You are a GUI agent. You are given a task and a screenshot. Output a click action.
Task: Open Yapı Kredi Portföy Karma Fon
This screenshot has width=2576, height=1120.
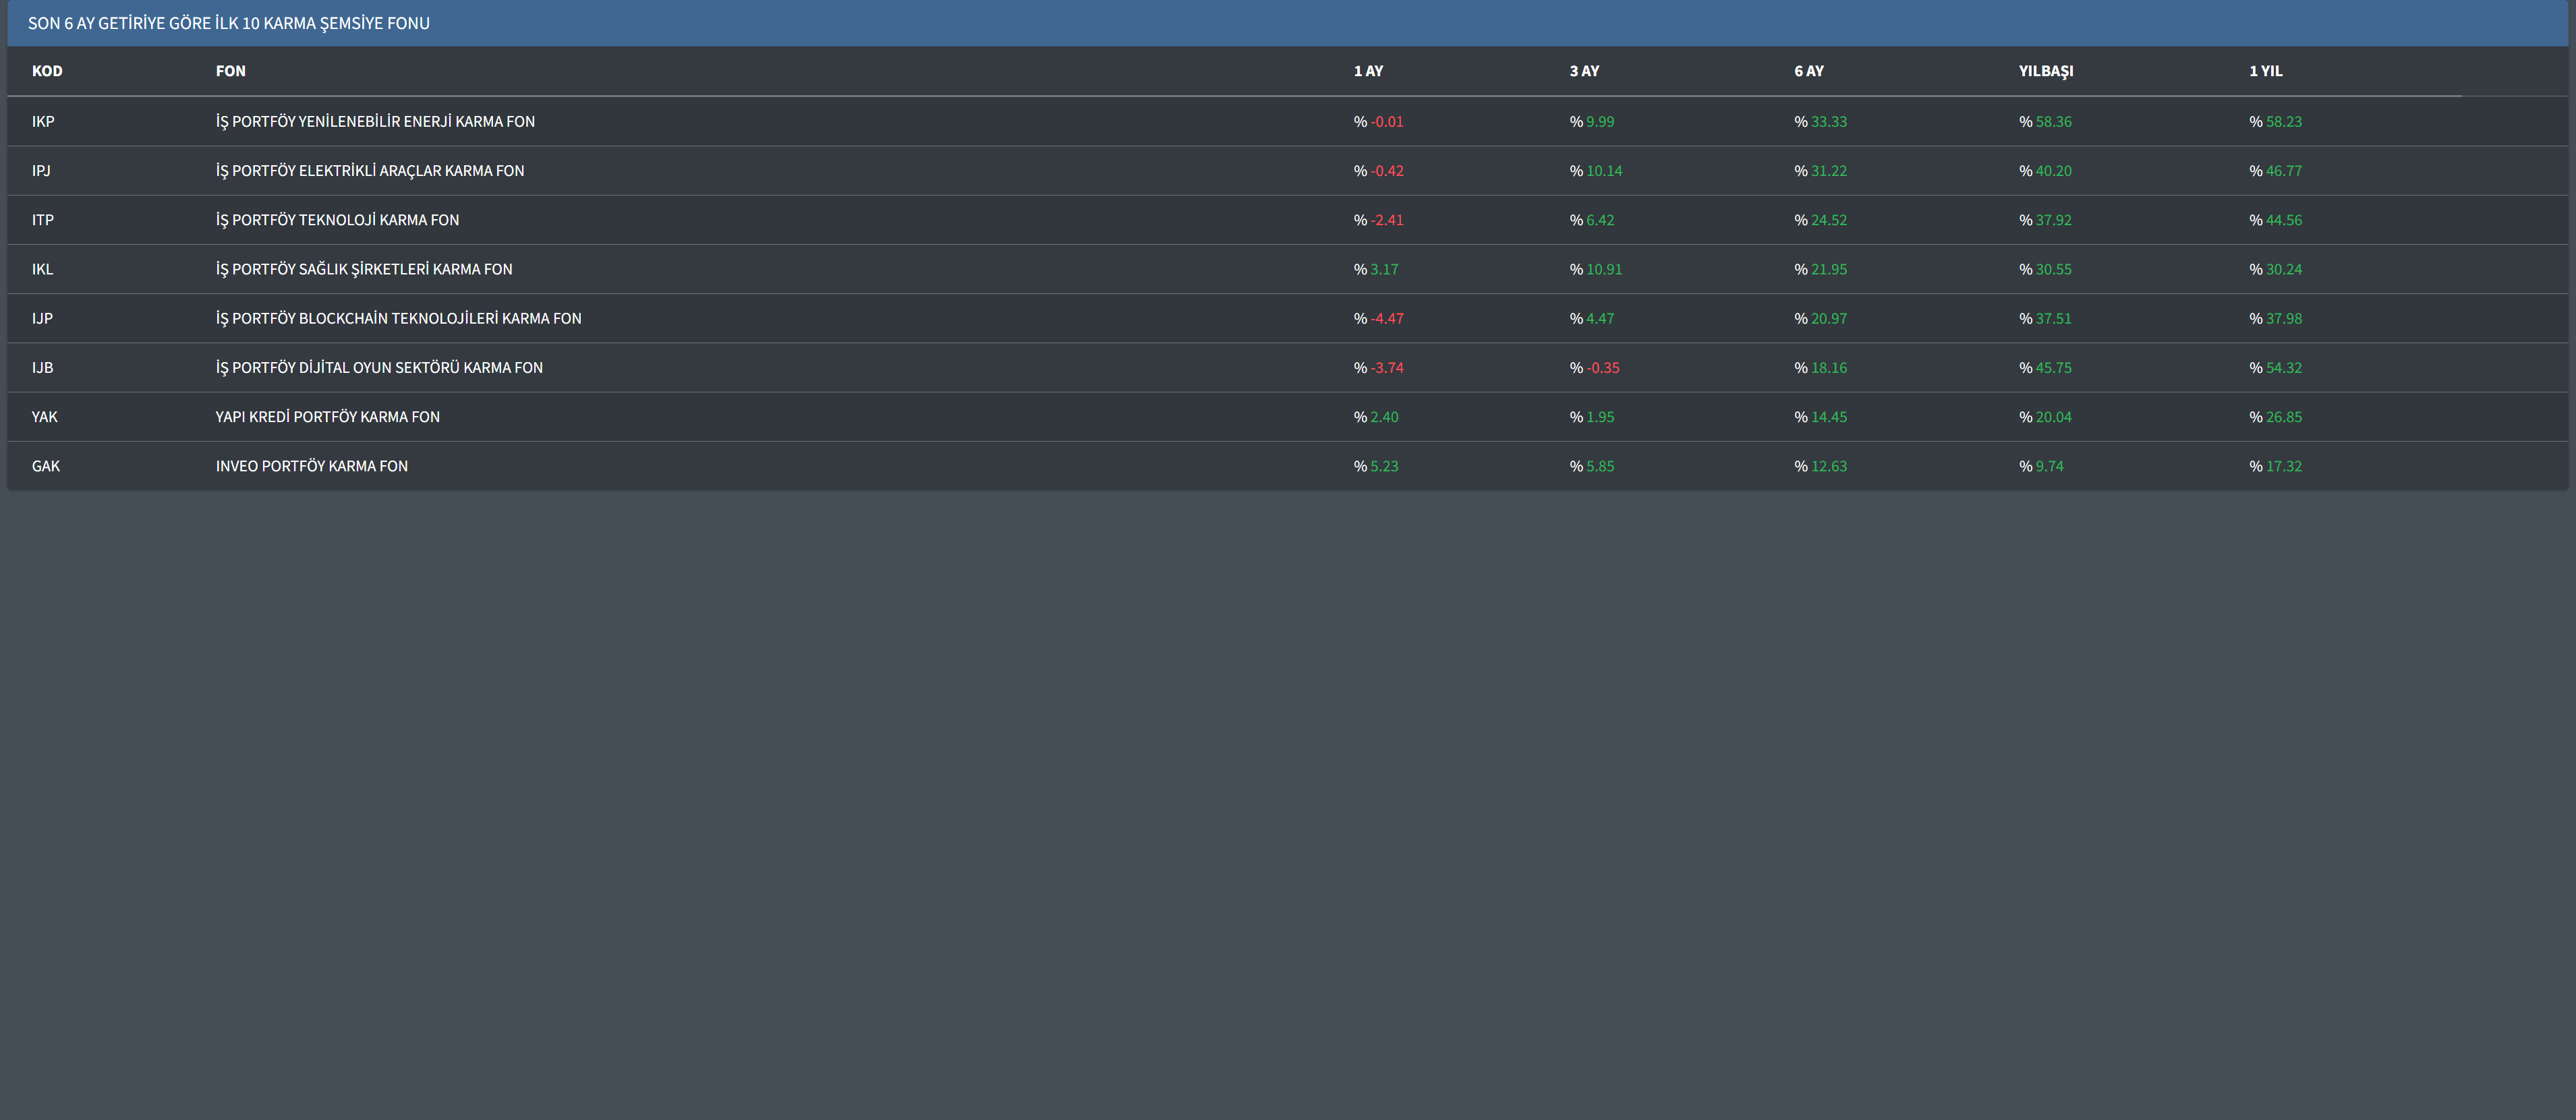coord(327,417)
